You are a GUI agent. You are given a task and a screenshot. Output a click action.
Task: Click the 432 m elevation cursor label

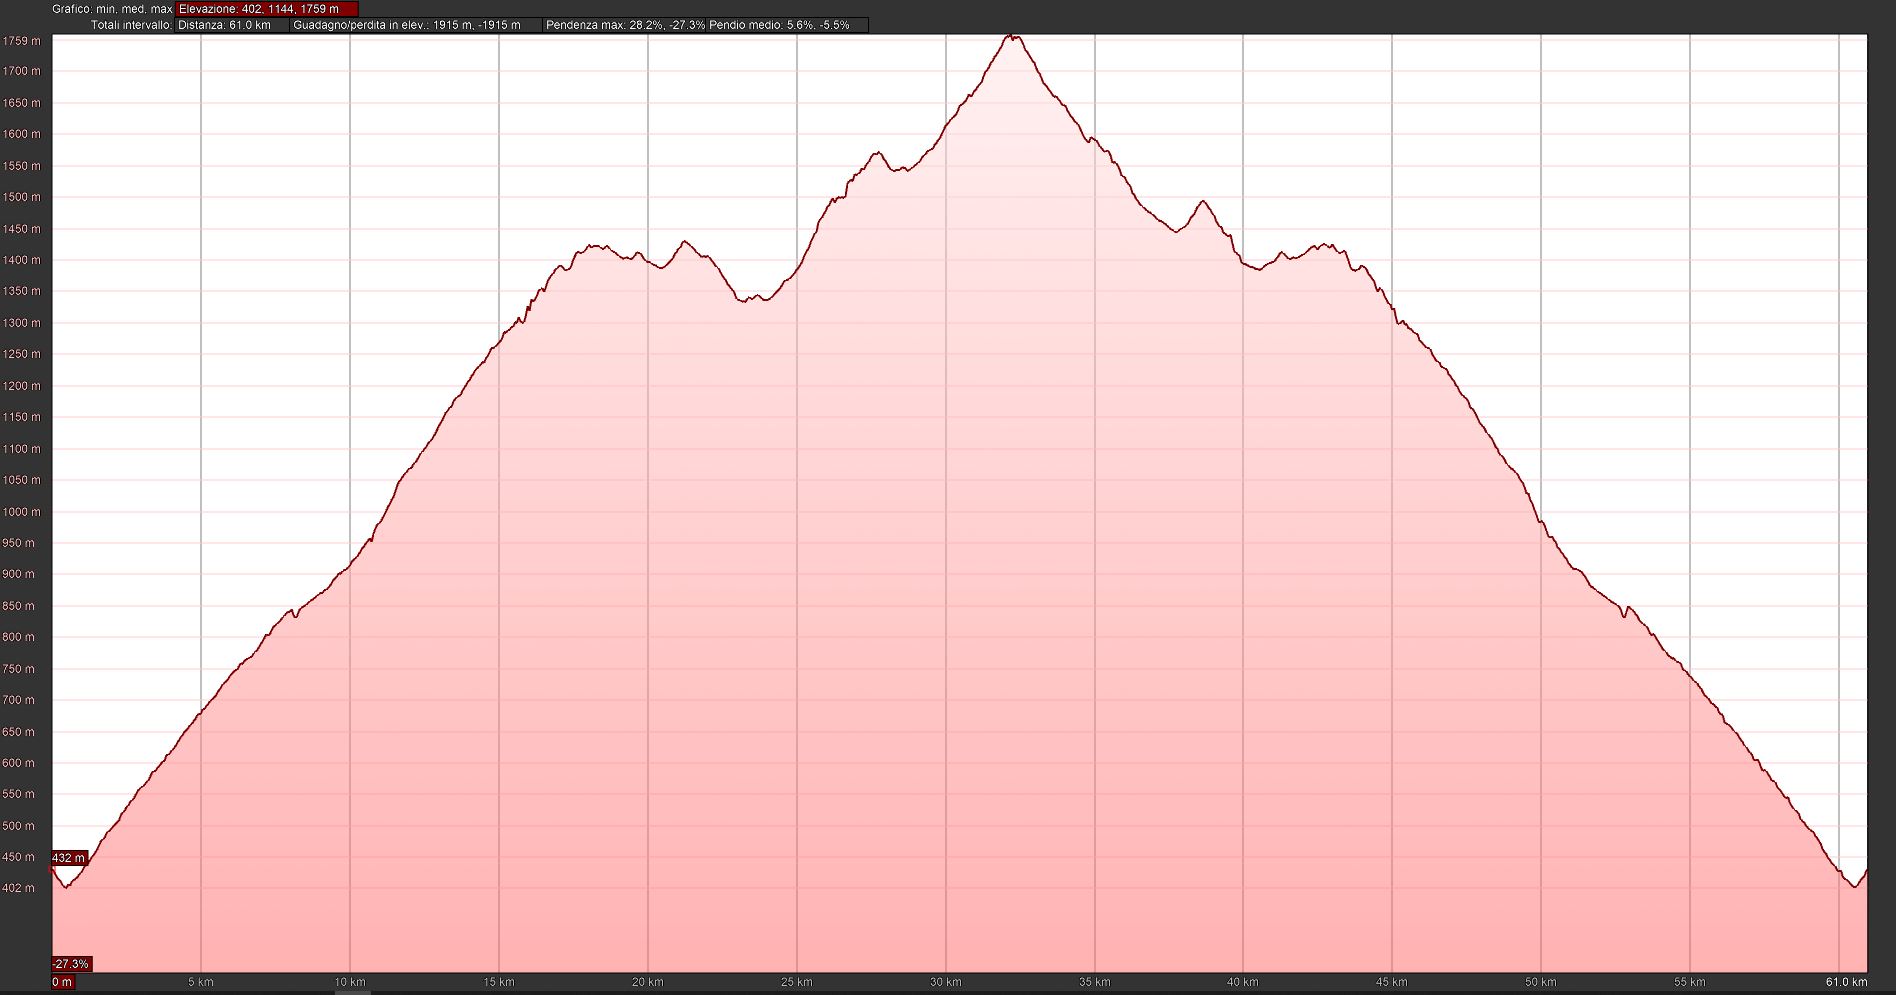click(69, 858)
